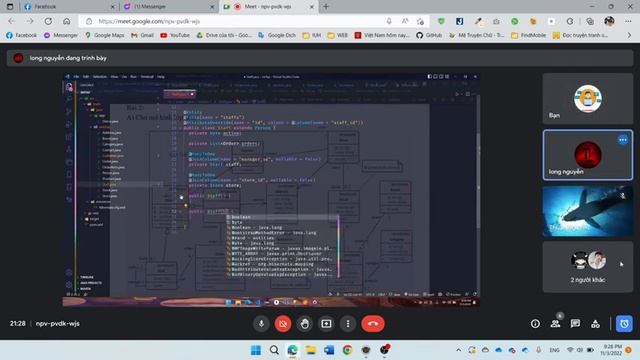Click the shared screen presentation
The image size is (640, 360).
(271, 190)
